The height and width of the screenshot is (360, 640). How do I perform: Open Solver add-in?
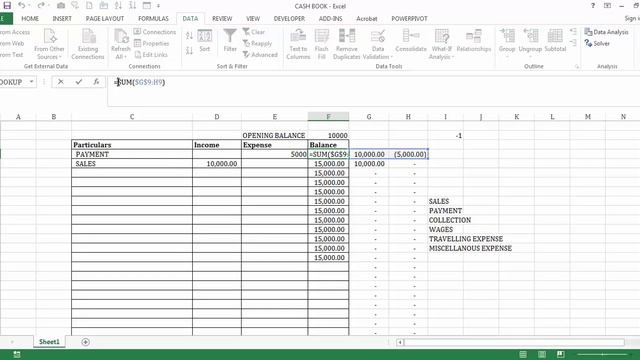597,43
